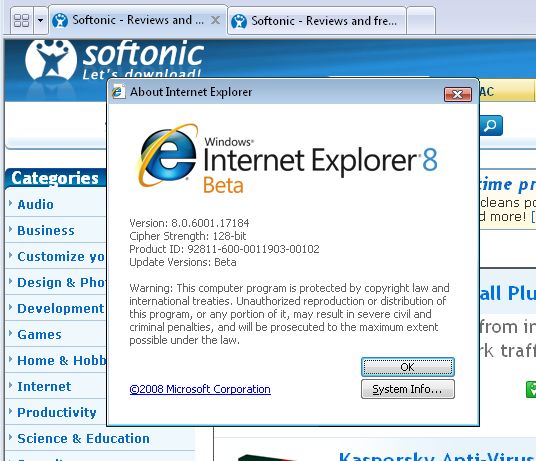Switch to the second Softonic tab
Image resolution: width=536 pixels, height=461 pixels.
[317, 21]
